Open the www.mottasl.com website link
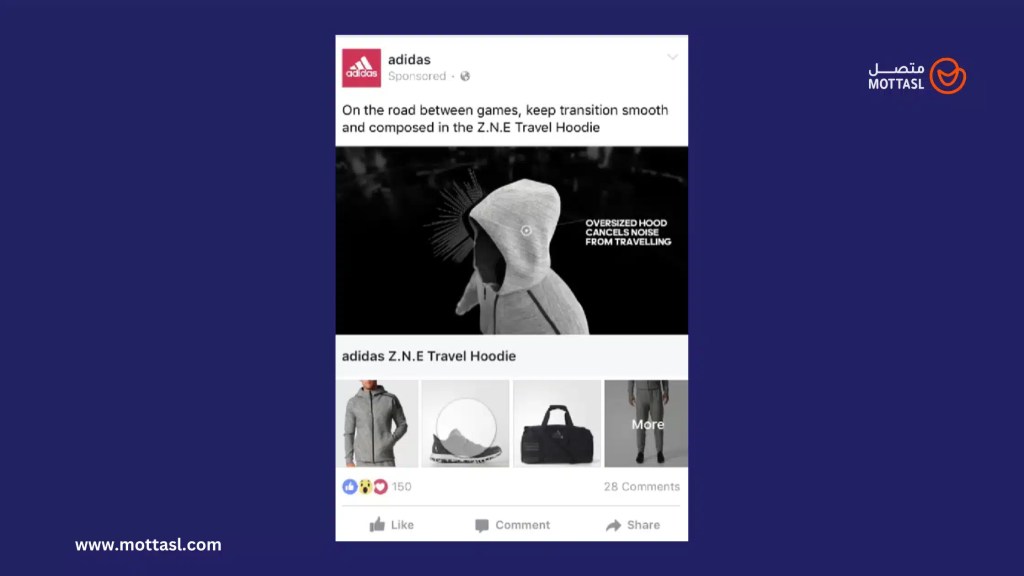 148,545
